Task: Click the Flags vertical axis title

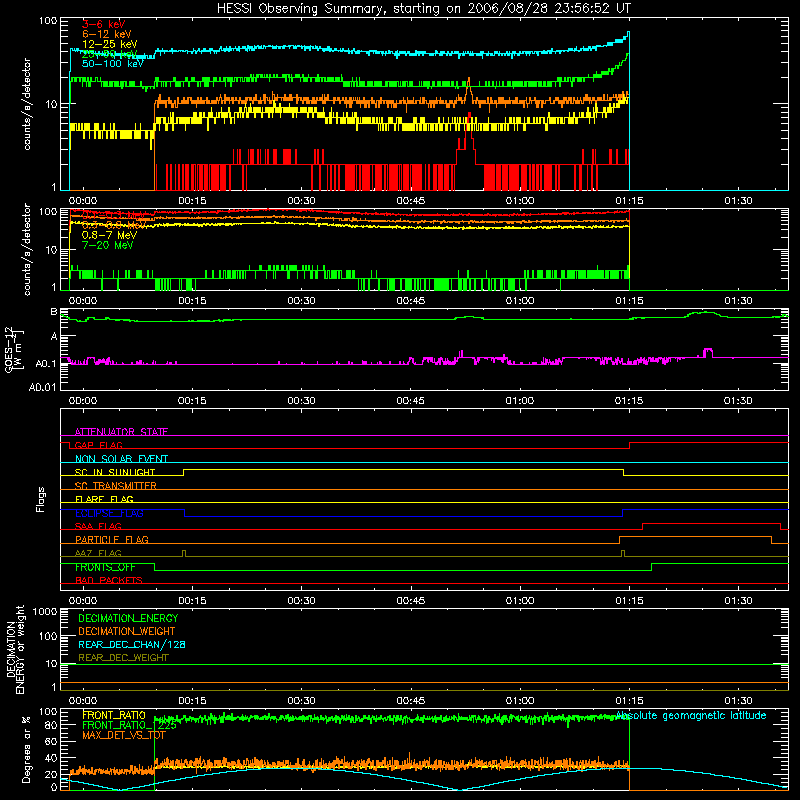Action: [41, 499]
